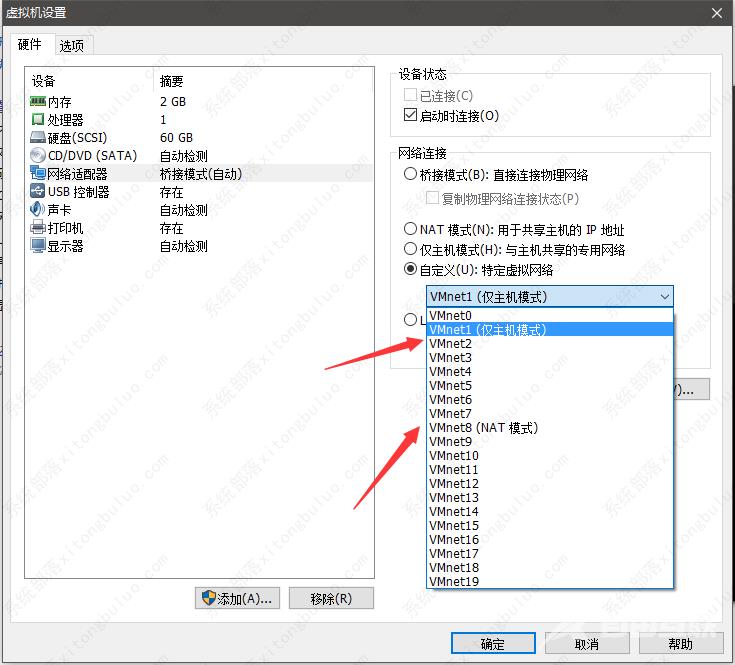The image size is (735, 665).
Task: Choose VMnet17 from the dropdown list
Action: click(549, 553)
